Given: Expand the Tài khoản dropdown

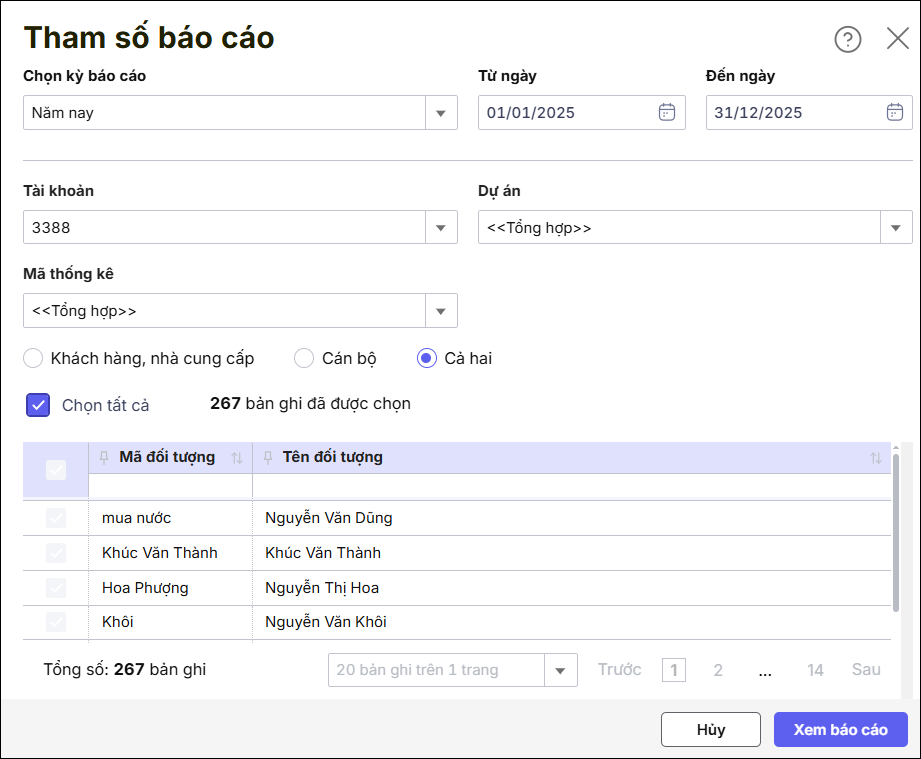Looking at the screenshot, I should (440, 228).
